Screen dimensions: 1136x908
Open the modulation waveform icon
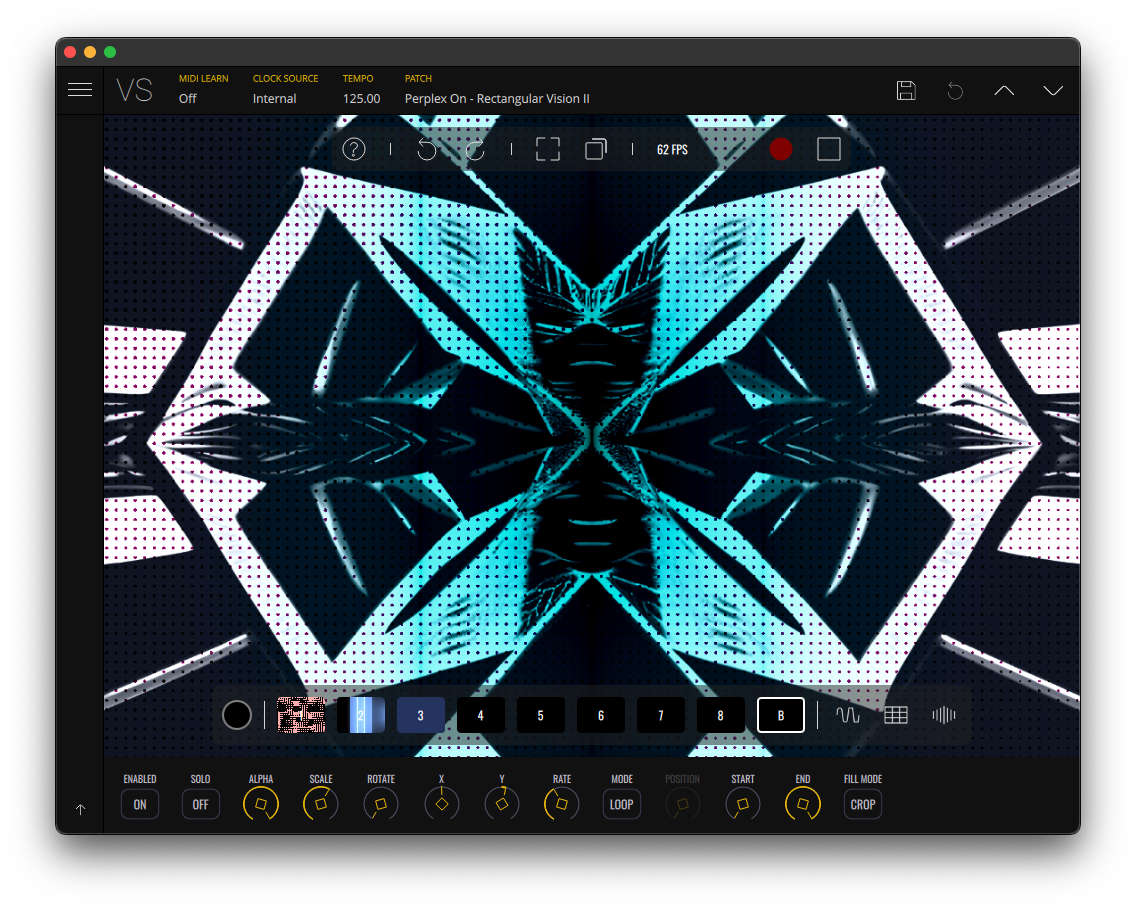[x=848, y=715]
